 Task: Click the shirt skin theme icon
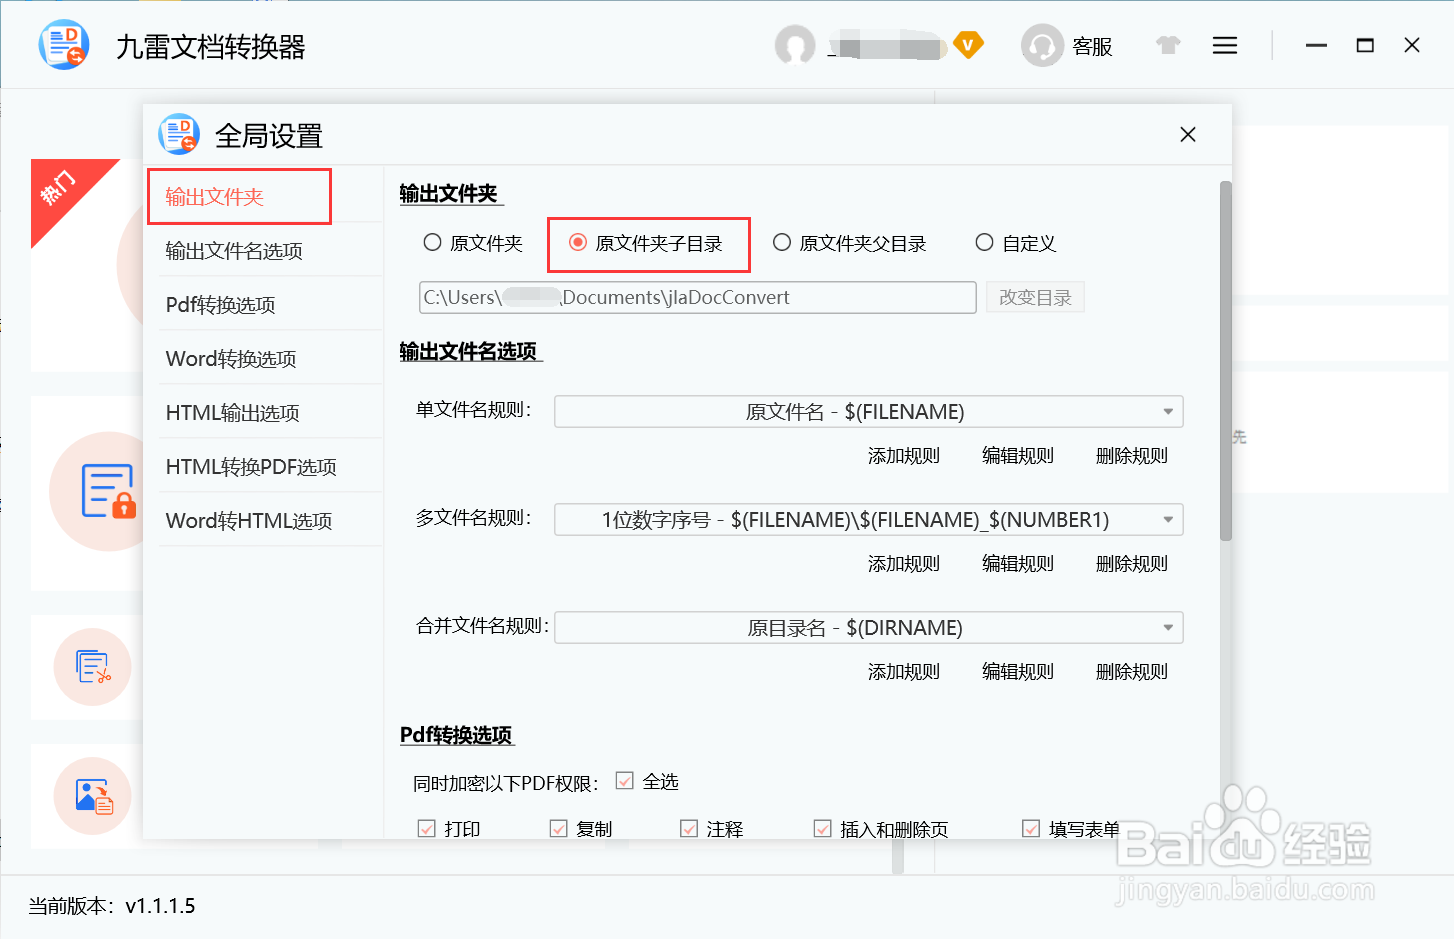tap(1168, 45)
